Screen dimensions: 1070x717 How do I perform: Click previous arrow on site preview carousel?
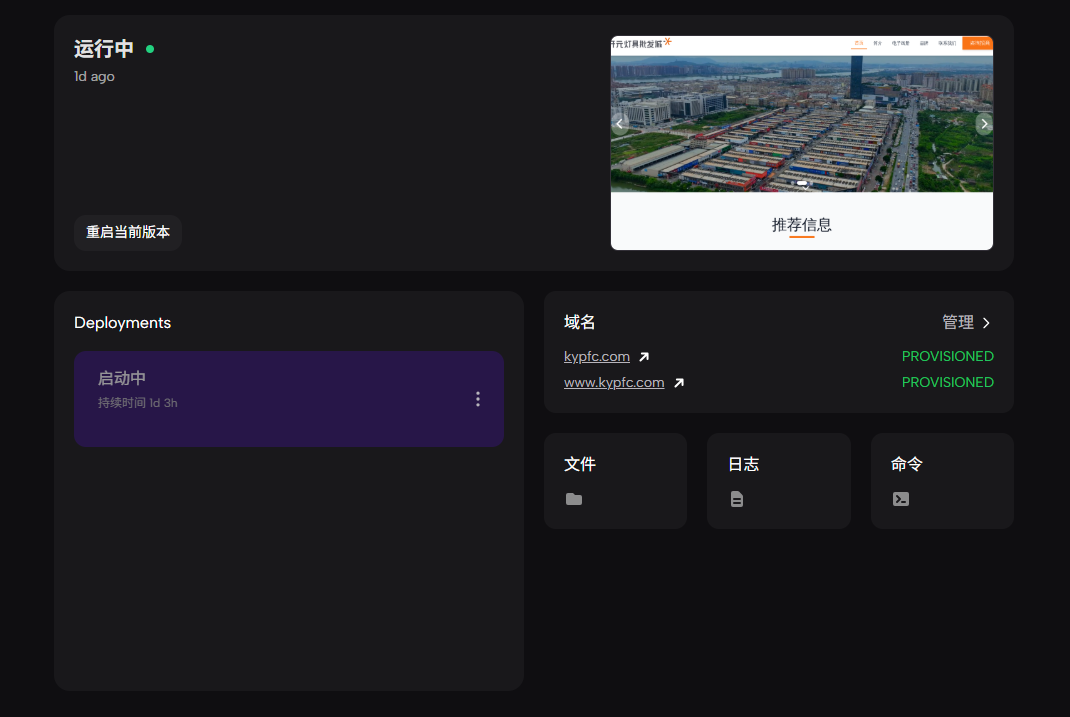pos(620,124)
